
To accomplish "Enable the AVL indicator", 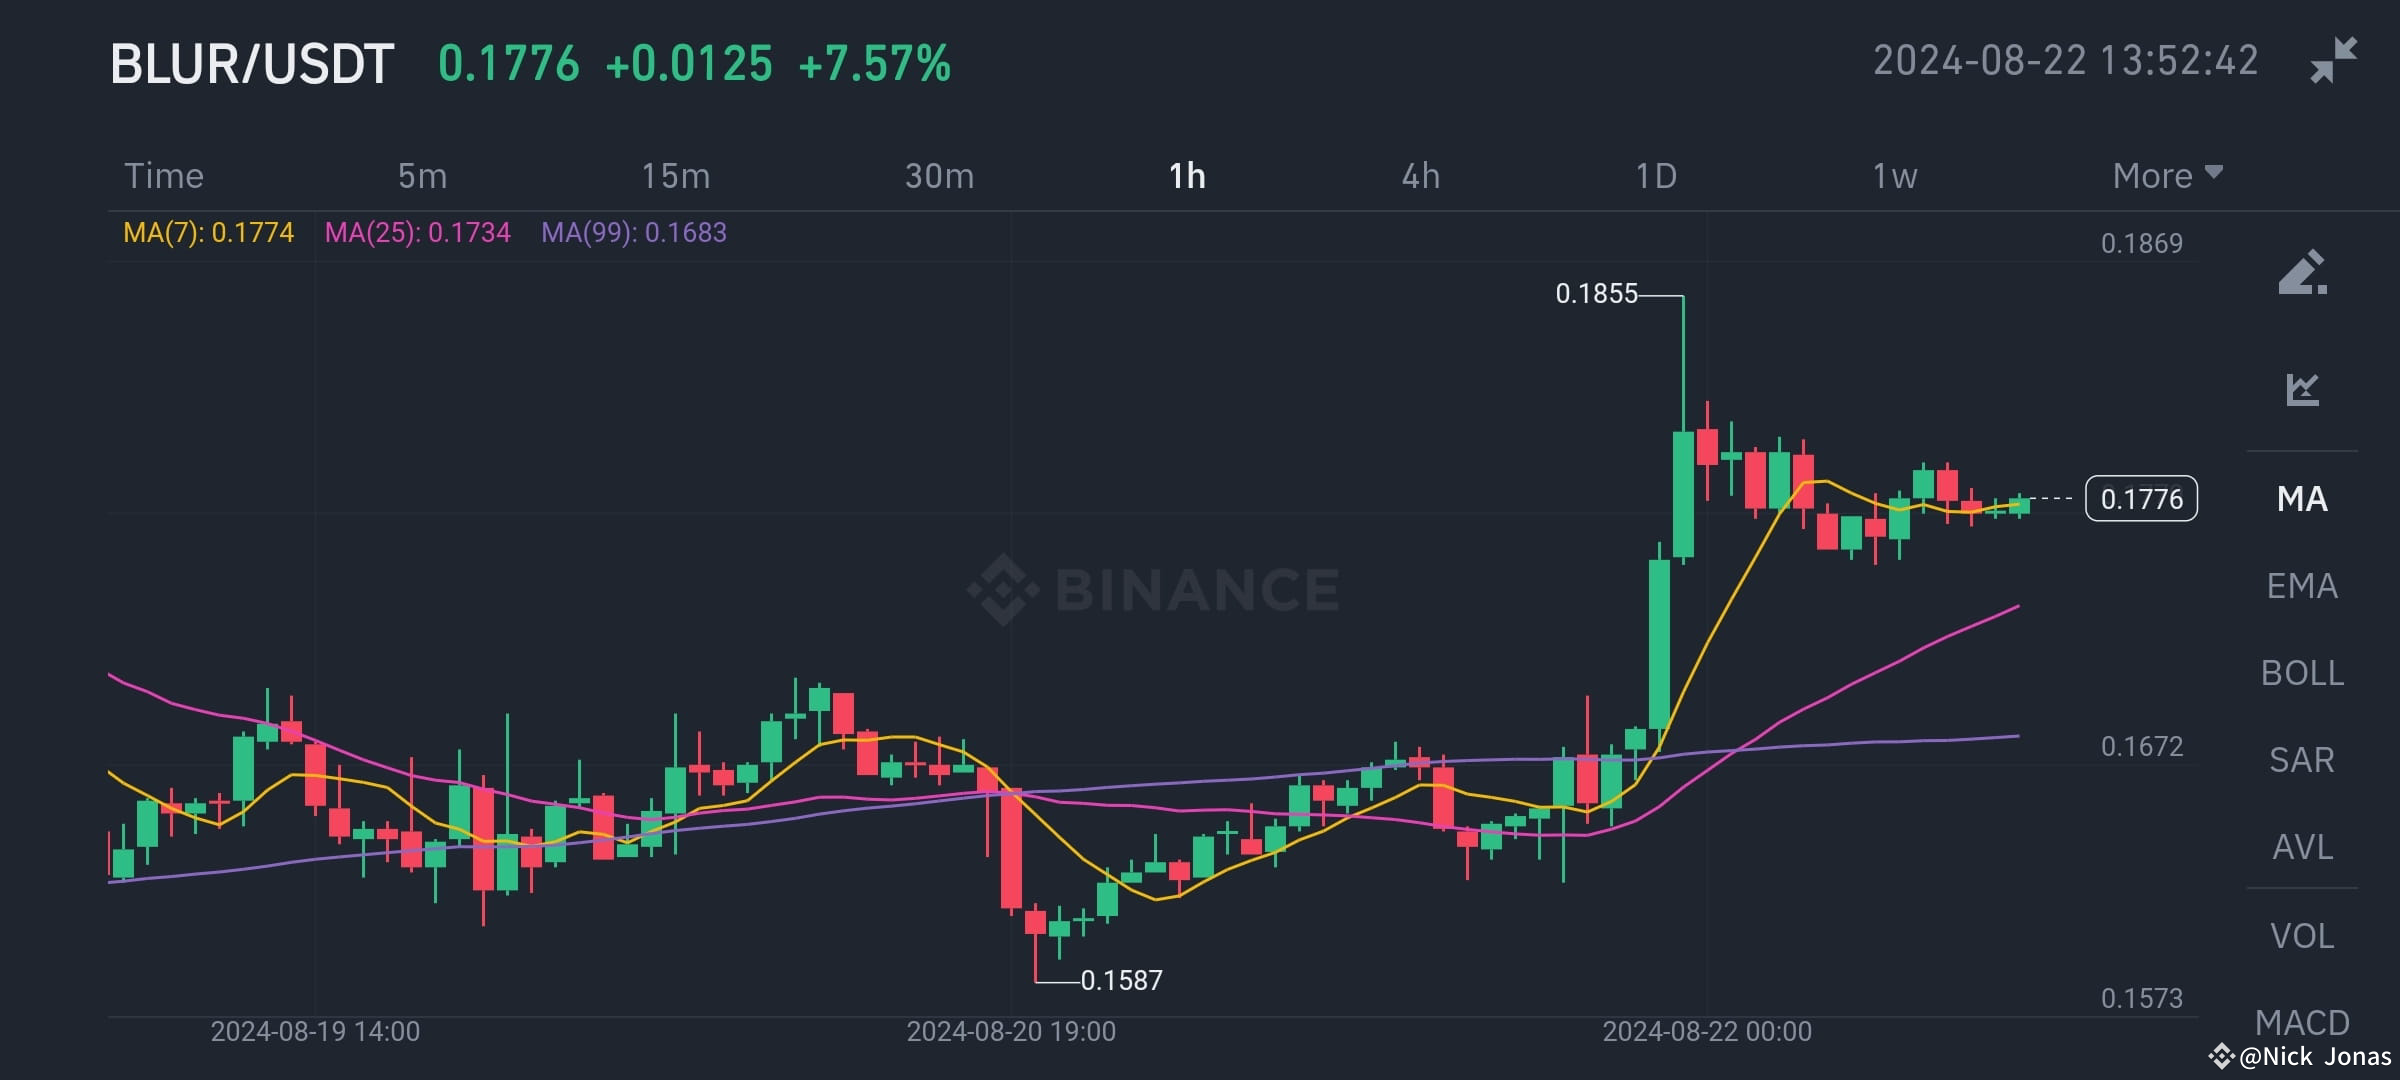I will pyautogui.click(x=2302, y=846).
